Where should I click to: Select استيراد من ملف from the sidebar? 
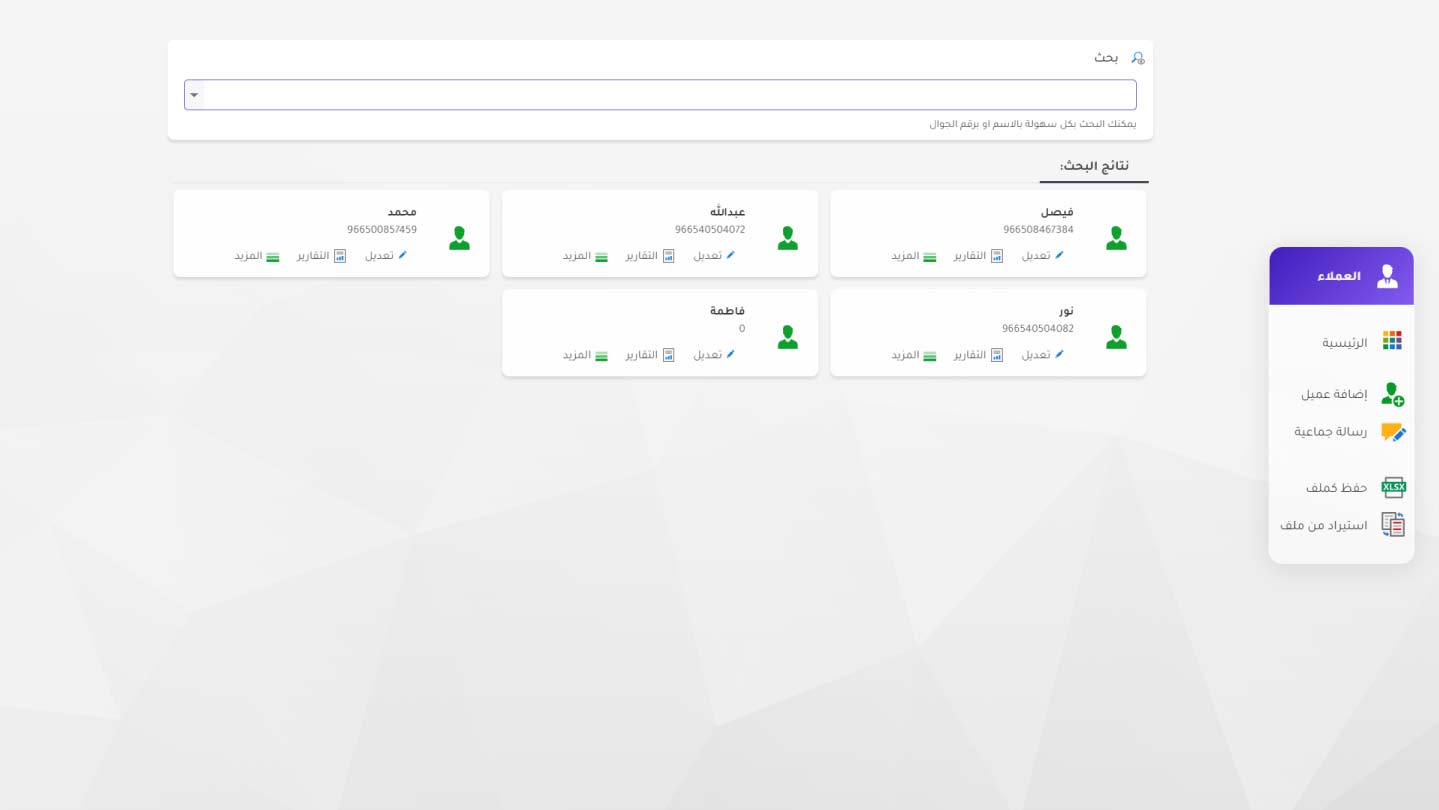(x=1322, y=524)
